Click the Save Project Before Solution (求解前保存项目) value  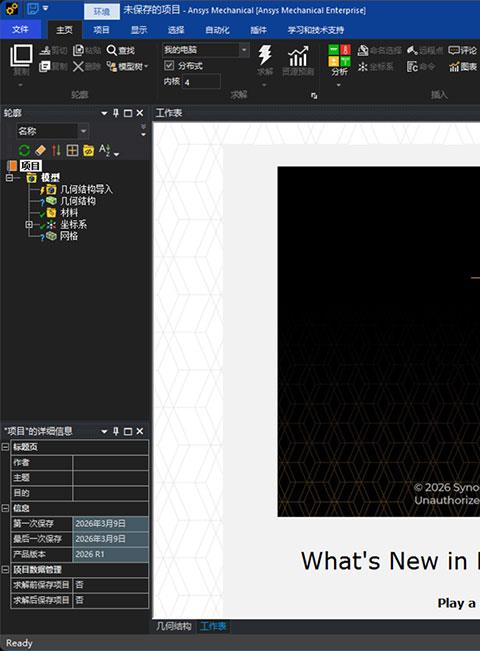[110, 585]
